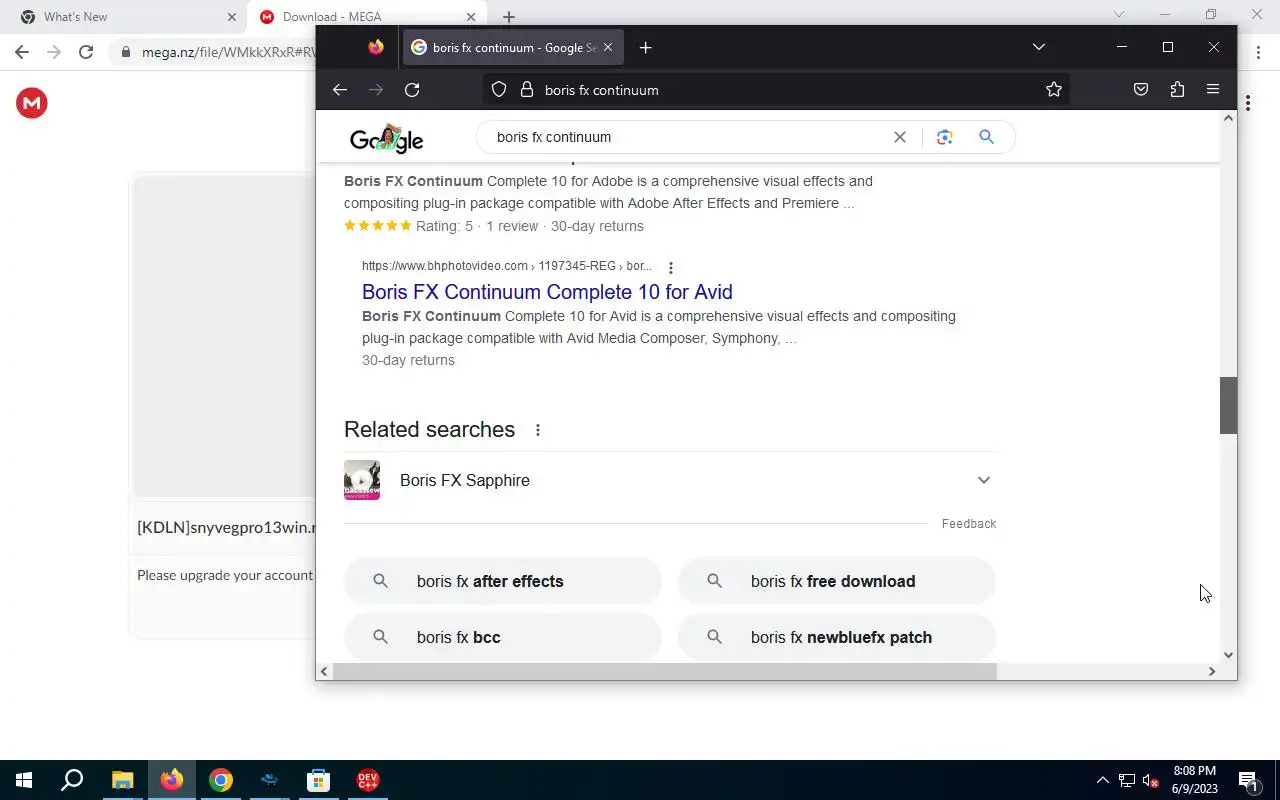This screenshot has height=800, width=1280.
Task: Open File Explorer from taskbar
Action: tap(122, 780)
